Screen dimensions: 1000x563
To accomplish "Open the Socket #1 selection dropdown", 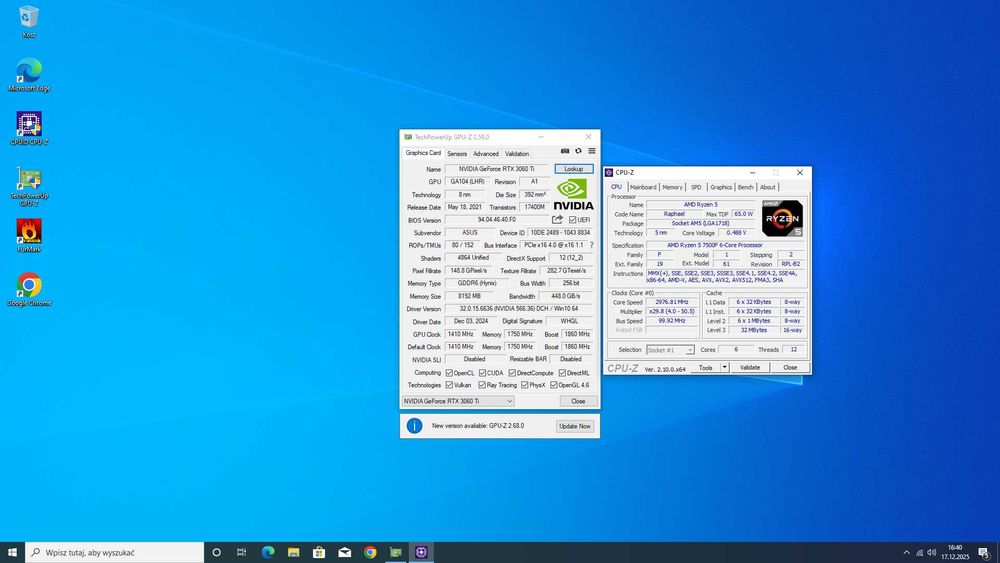I will click(670, 350).
